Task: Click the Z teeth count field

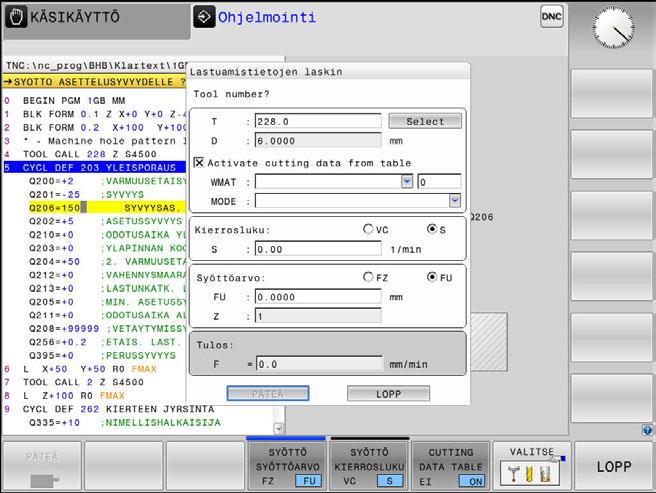Action: pos(318,316)
